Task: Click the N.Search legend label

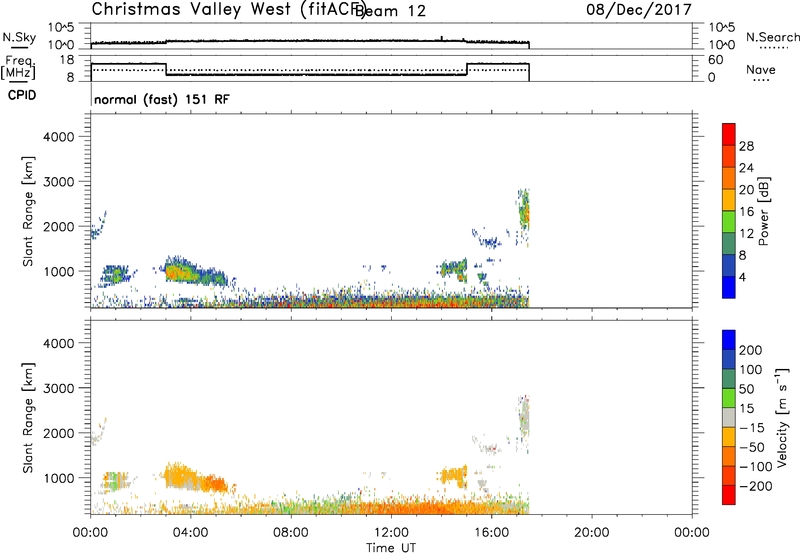Action: point(772,37)
